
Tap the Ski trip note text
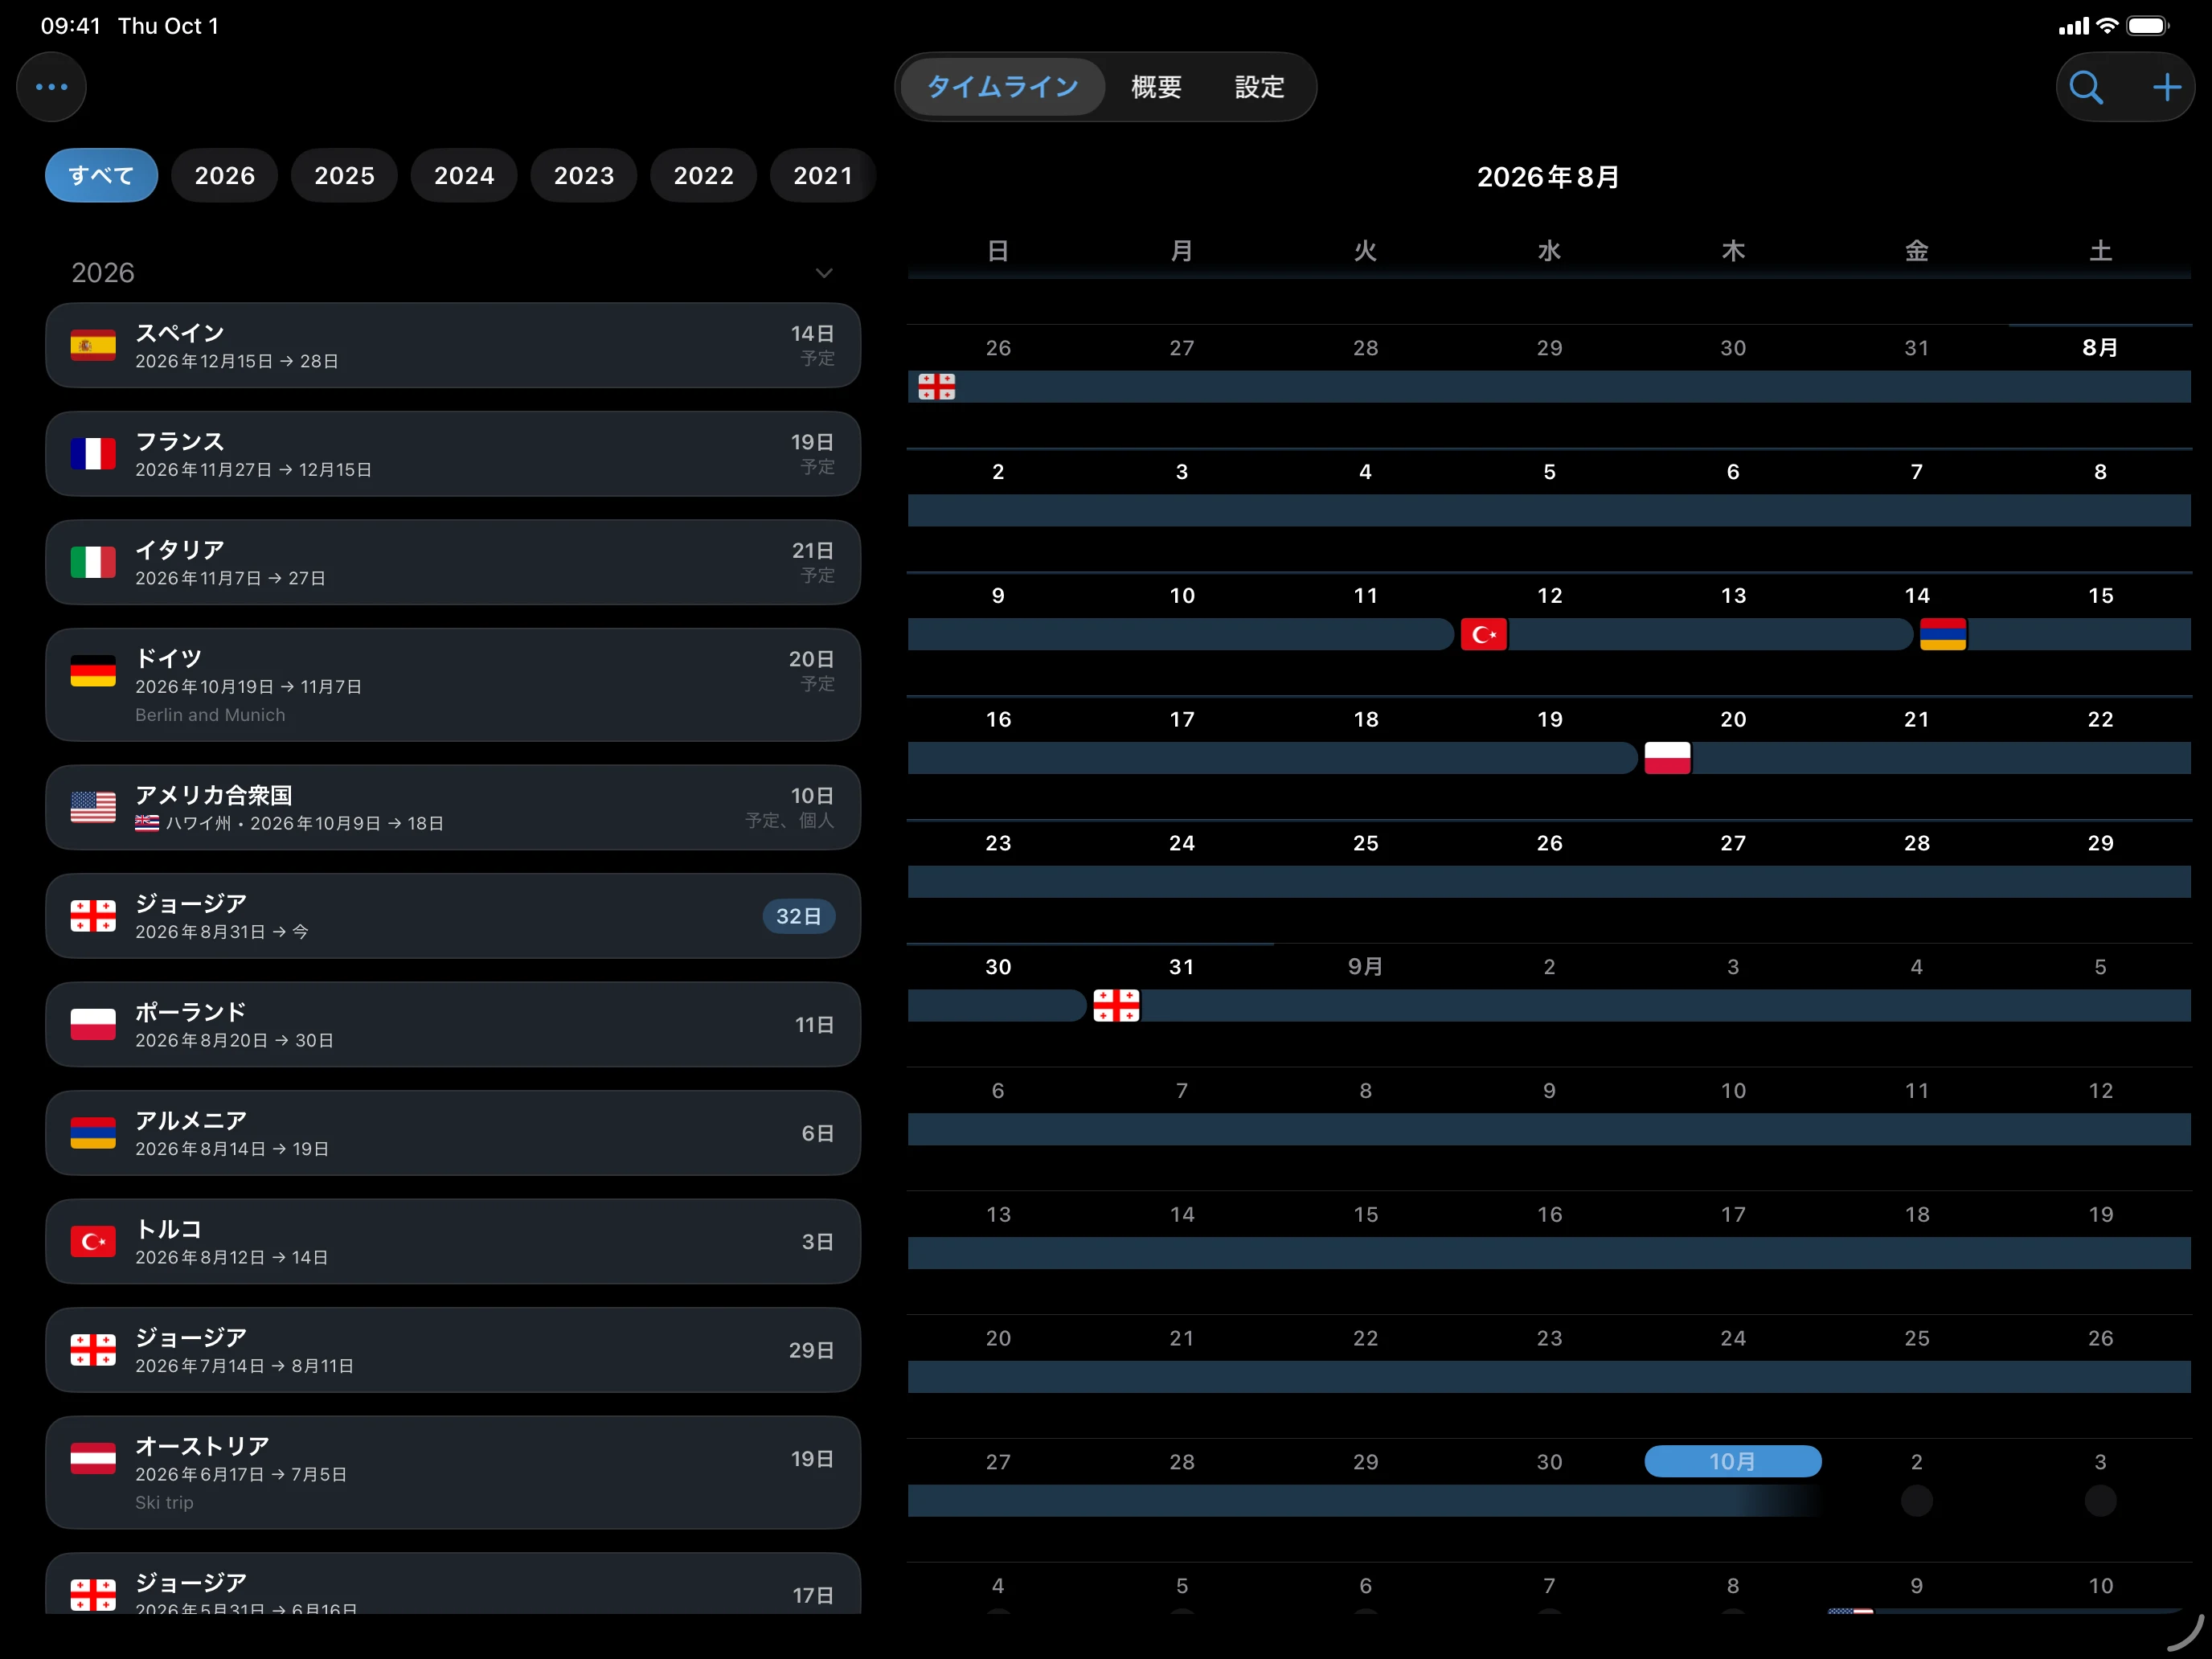tap(164, 1502)
